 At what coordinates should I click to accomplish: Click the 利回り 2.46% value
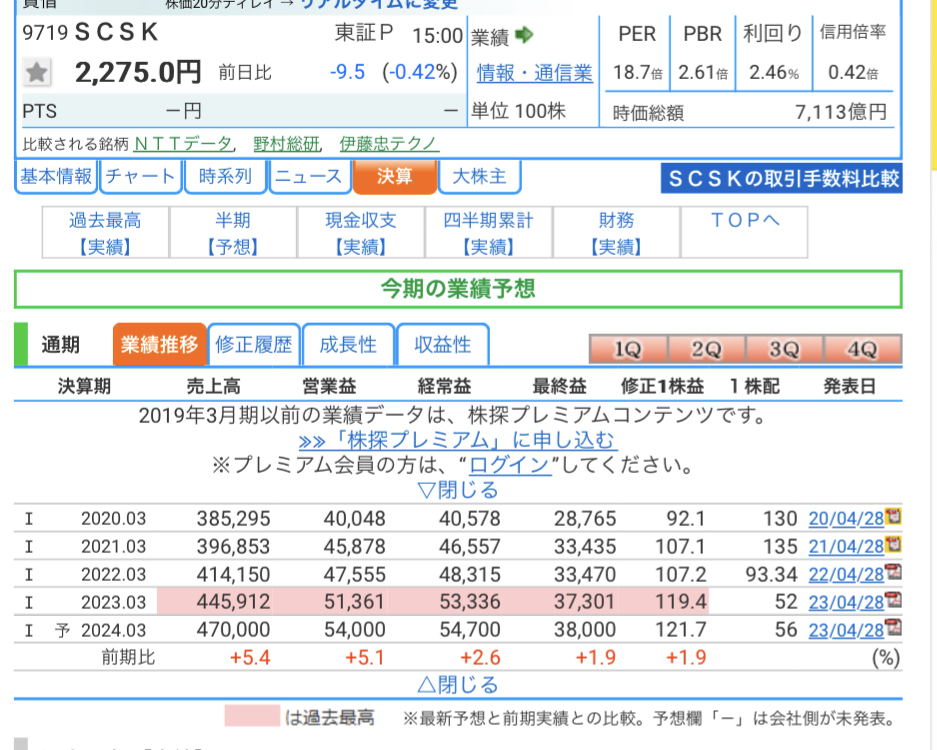click(774, 72)
